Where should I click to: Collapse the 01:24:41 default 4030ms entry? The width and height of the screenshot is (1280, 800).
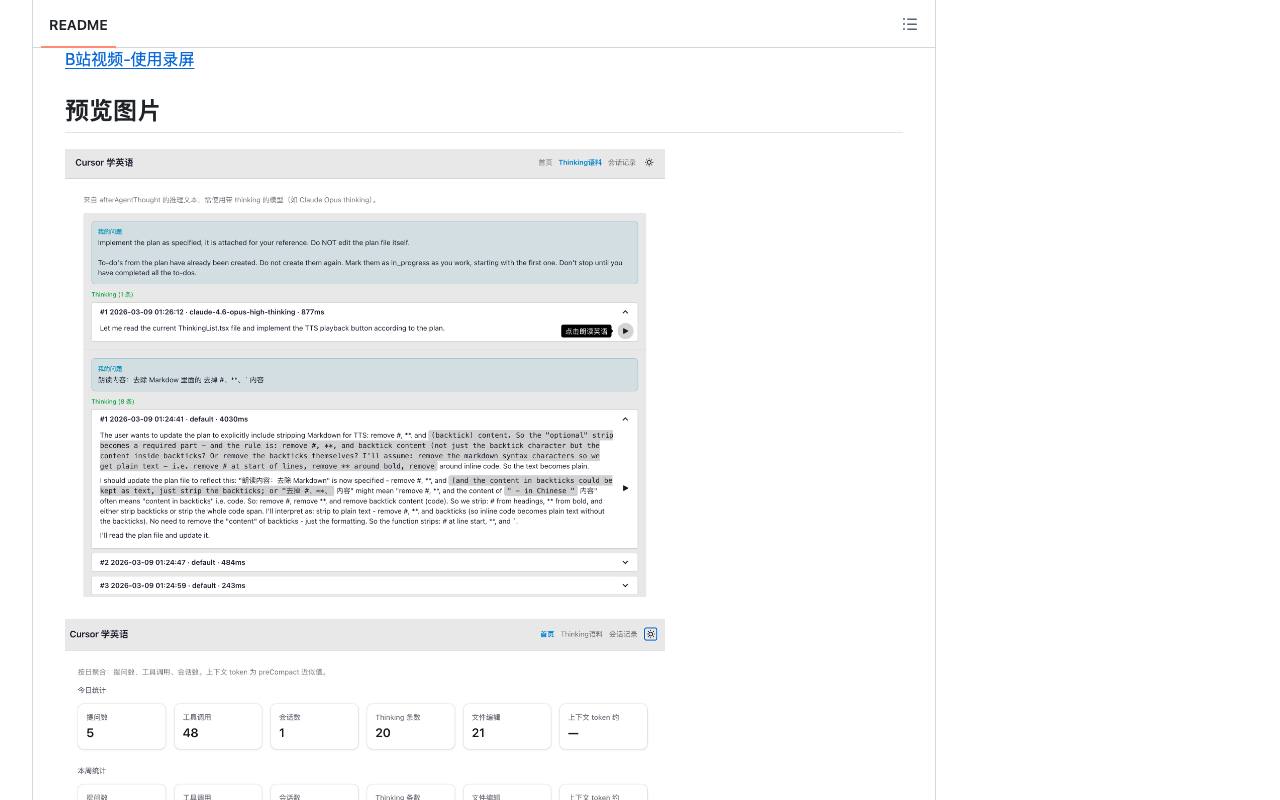pos(626,419)
